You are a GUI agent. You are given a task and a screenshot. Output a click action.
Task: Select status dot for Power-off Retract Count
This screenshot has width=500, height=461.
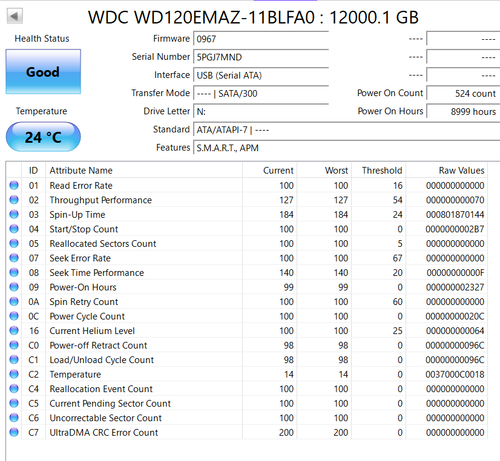click(x=14, y=345)
